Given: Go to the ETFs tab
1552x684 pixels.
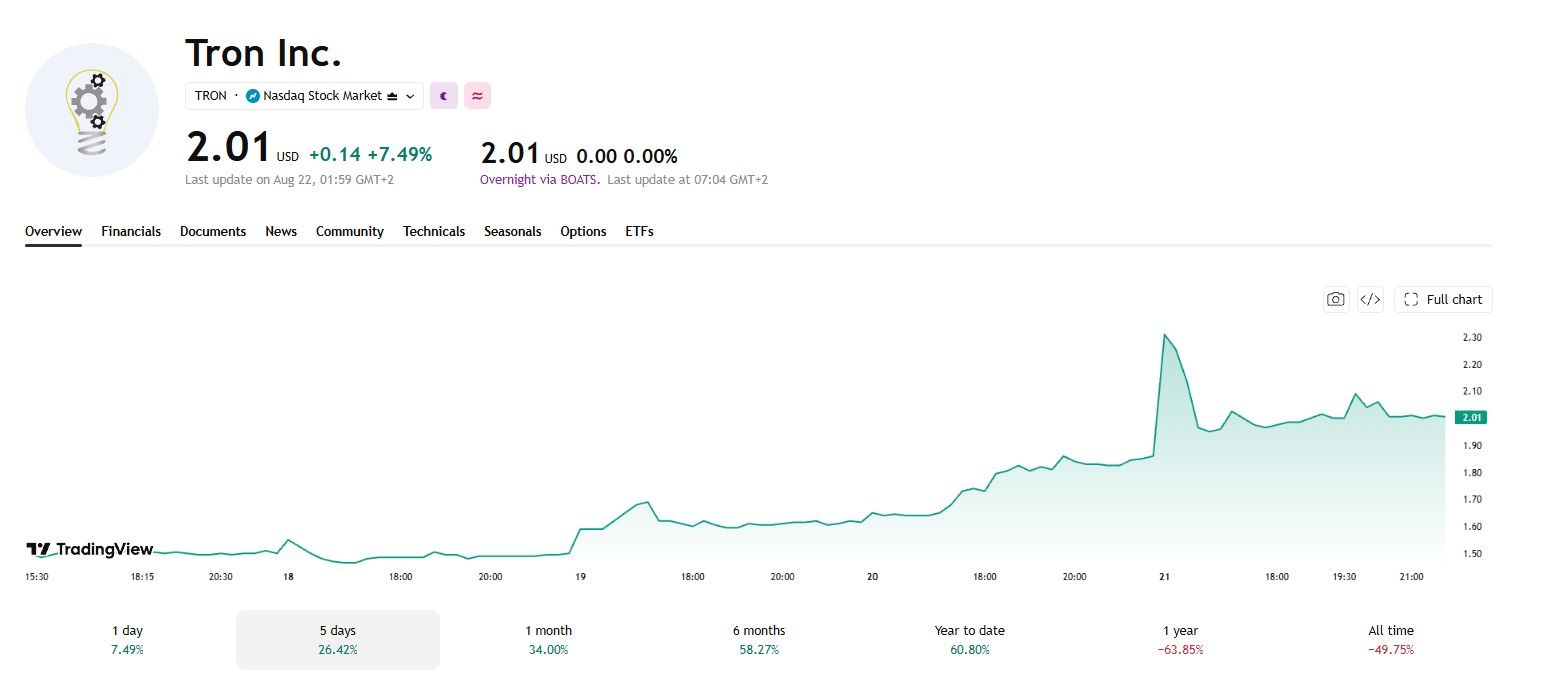Looking at the screenshot, I should [639, 231].
